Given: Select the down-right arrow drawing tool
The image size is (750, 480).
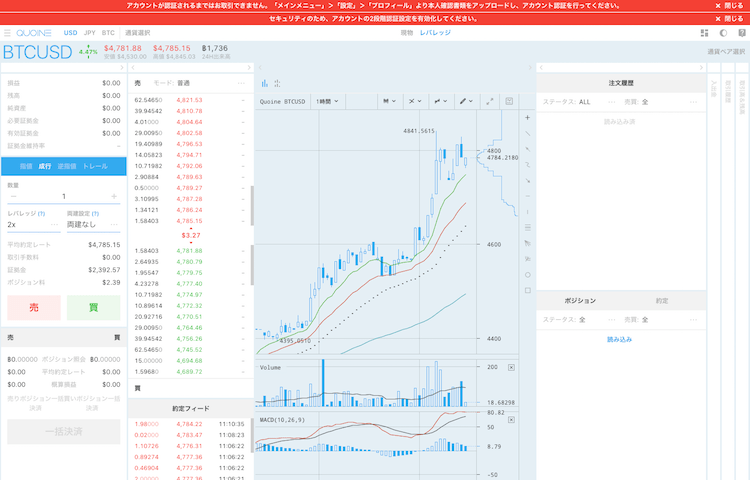Looking at the screenshot, I should click(x=528, y=181).
